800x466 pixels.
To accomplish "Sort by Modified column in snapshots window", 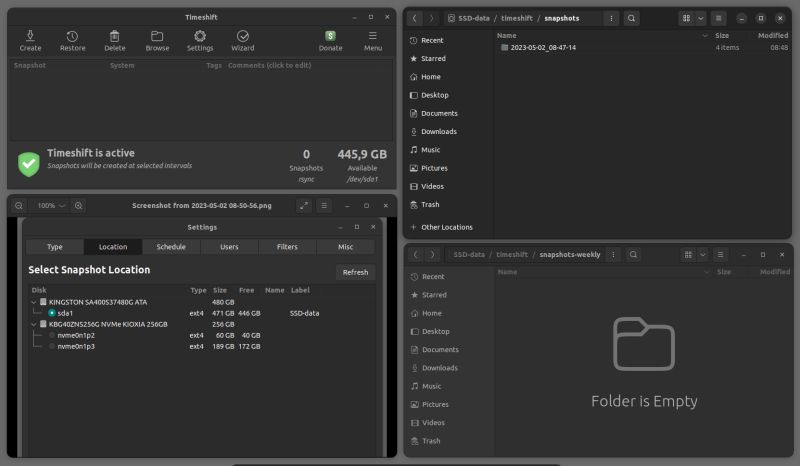I will click(772, 36).
